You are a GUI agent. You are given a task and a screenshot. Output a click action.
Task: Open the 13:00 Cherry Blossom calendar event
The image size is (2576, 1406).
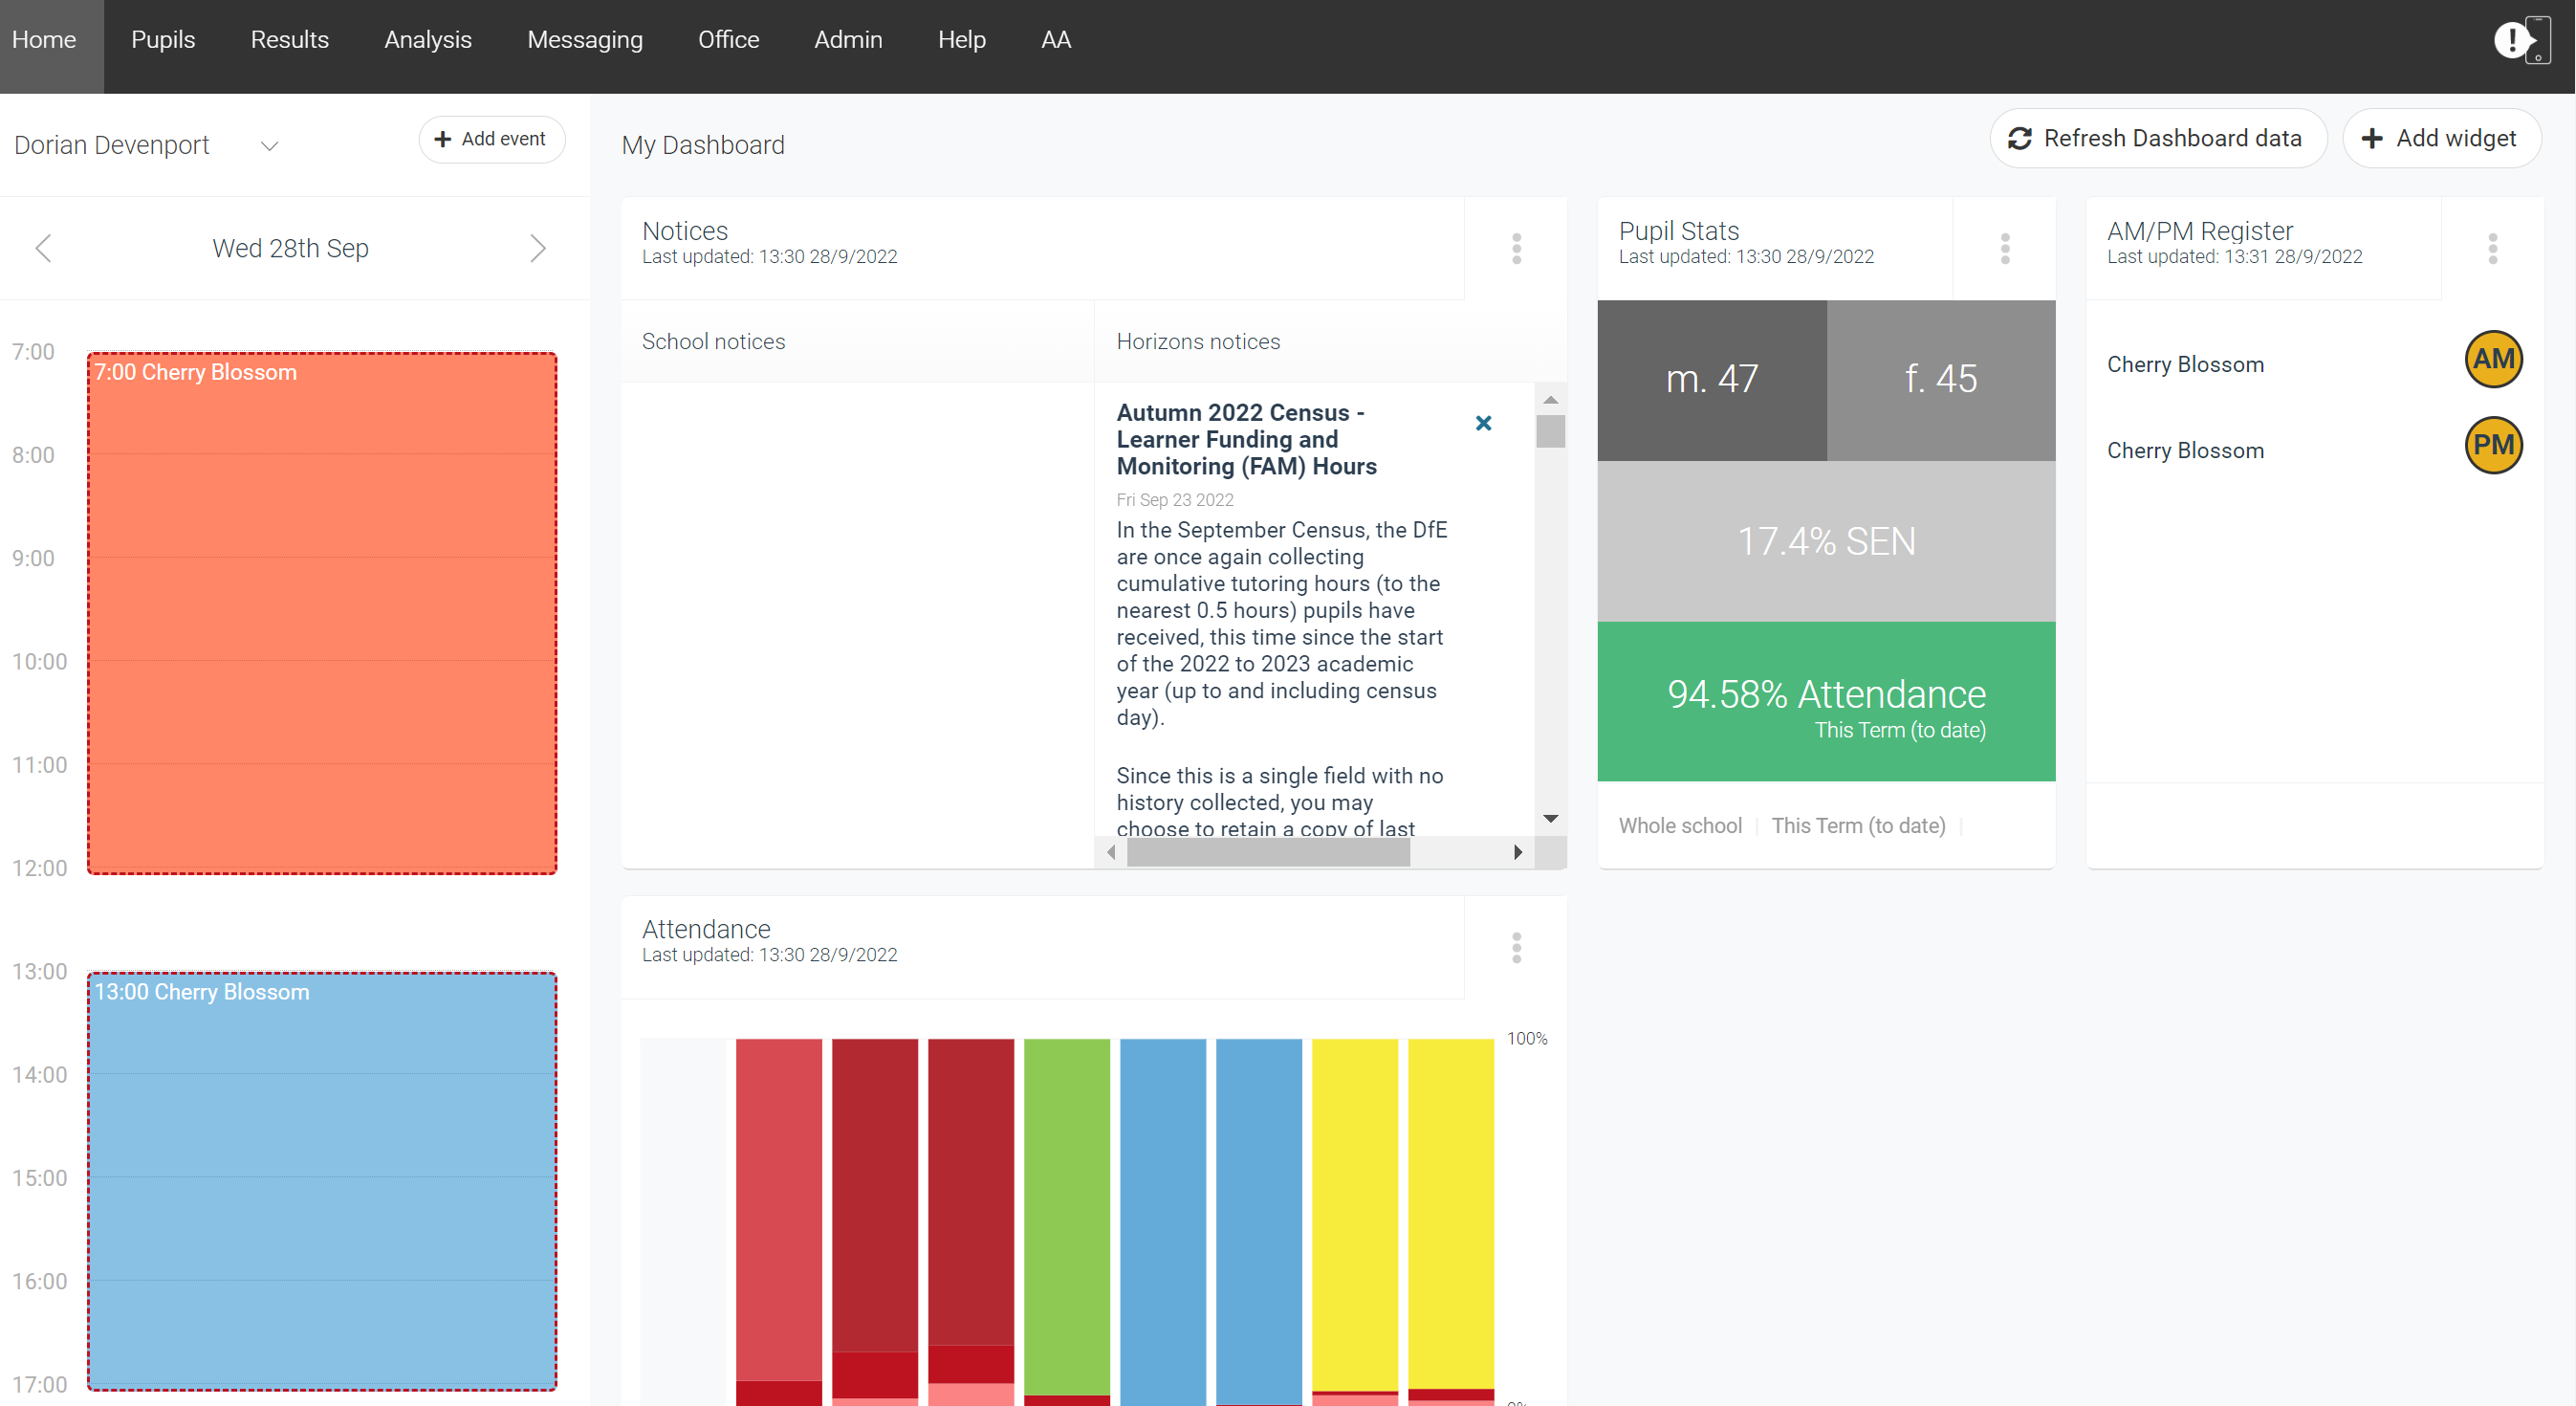click(x=322, y=1181)
